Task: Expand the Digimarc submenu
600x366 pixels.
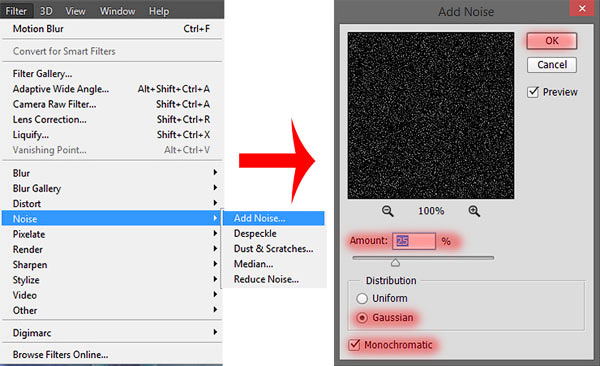Action: (112, 333)
